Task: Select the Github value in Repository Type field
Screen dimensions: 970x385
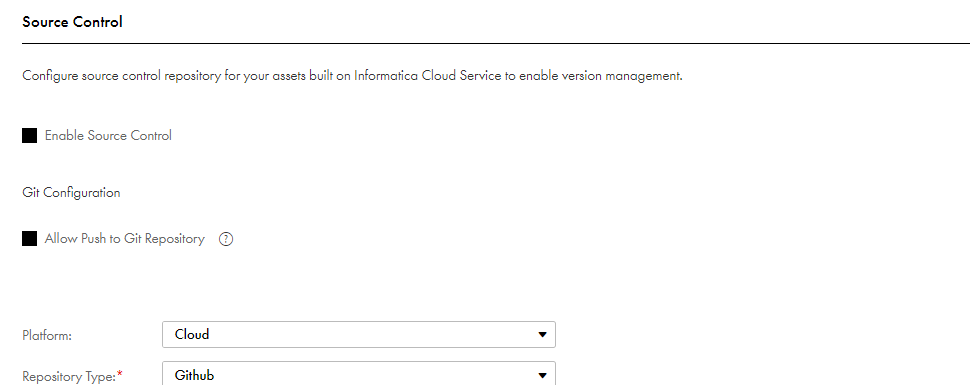Action: coord(194,375)
